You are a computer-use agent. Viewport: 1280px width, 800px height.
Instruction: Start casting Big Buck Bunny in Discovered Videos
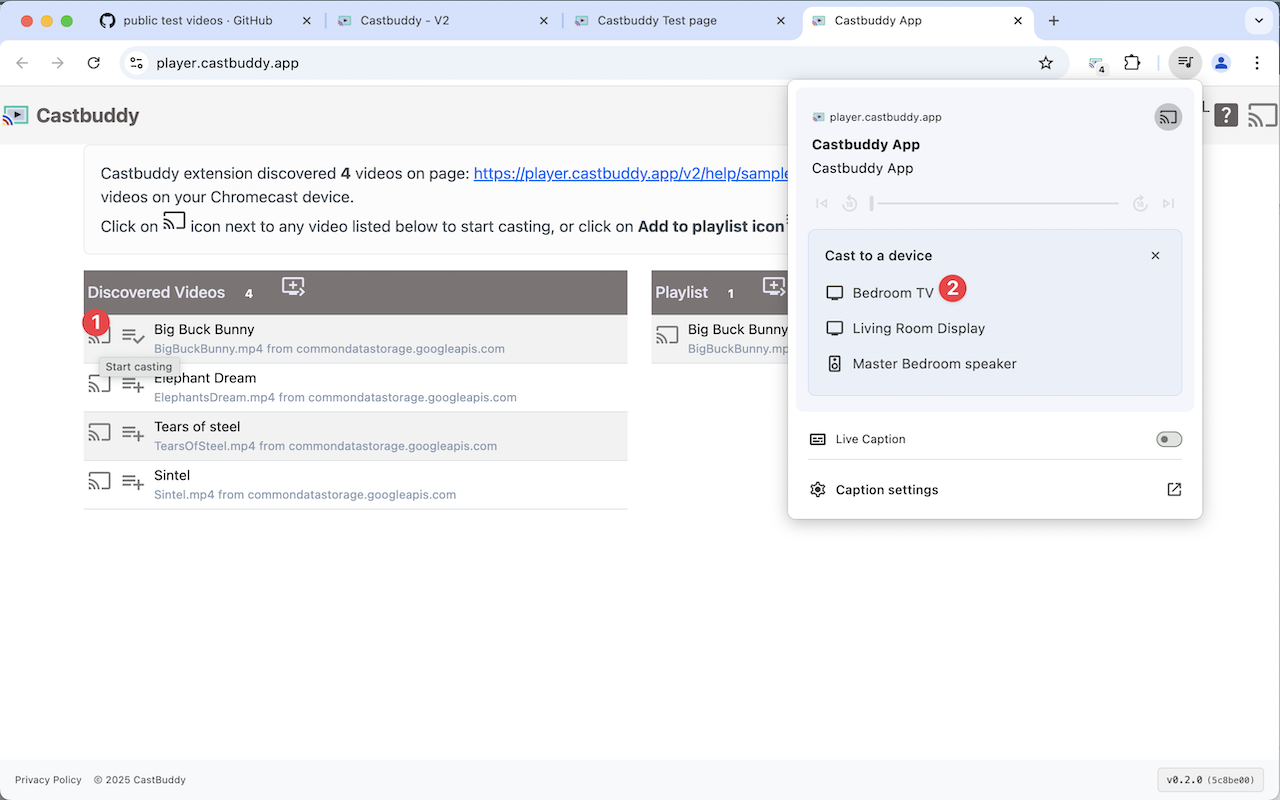tap(99, 336)
